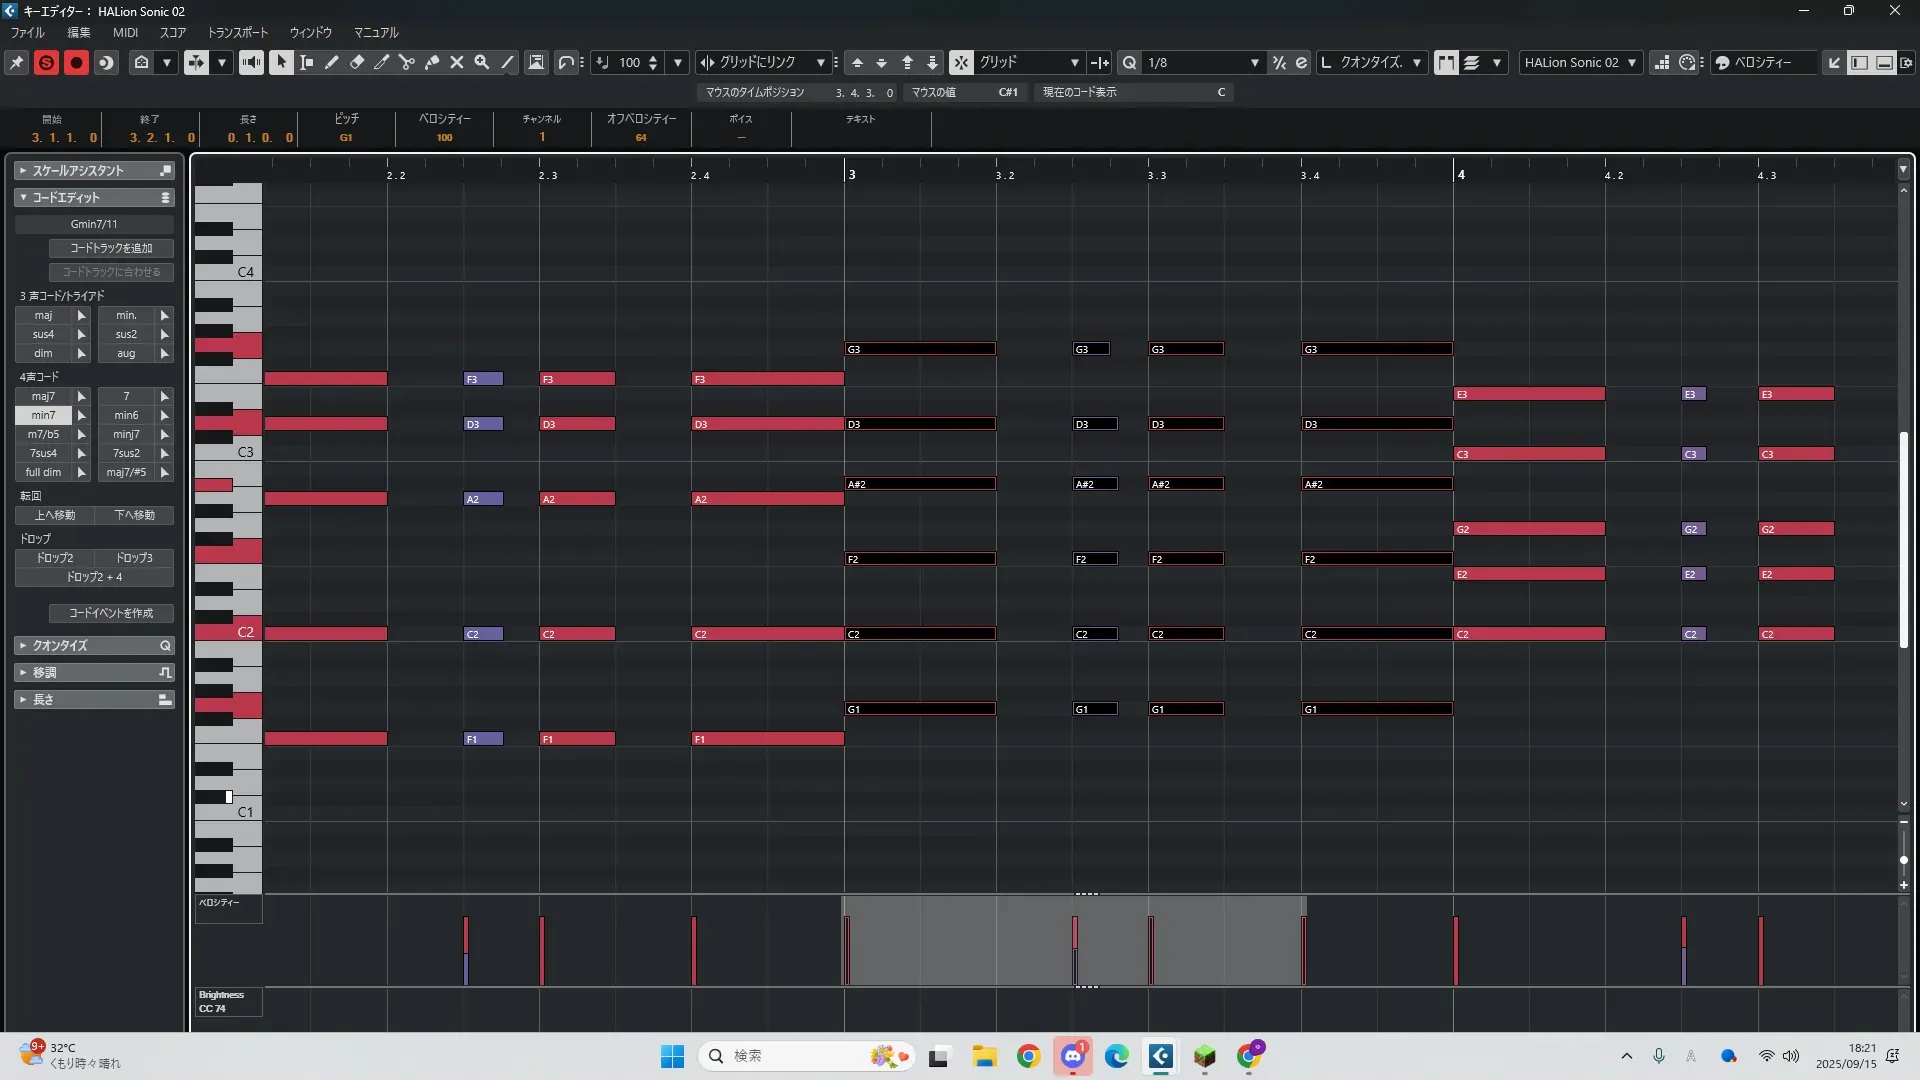Screen dimensions: 1920x1080
Task: Open the HALion Sonic 02 part dropdown
Action: 1580,62
